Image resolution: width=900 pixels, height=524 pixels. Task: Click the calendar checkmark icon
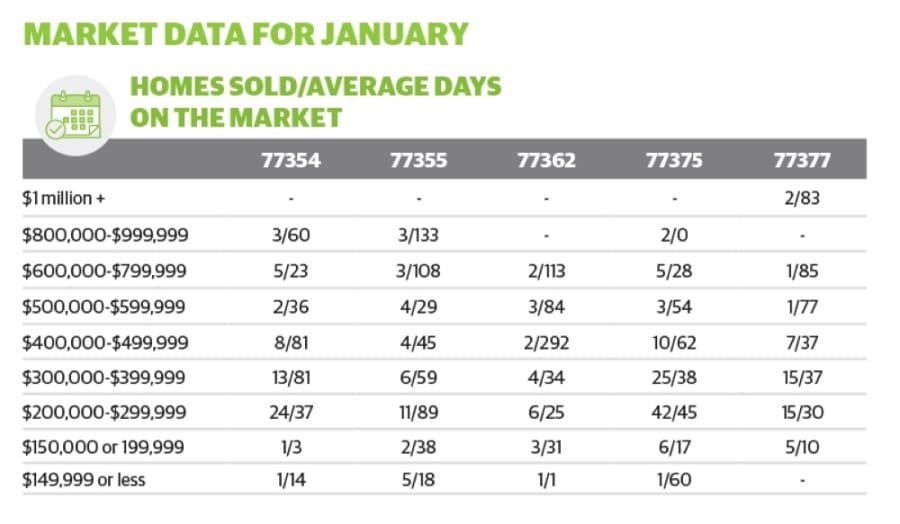[x=75, y=115]
